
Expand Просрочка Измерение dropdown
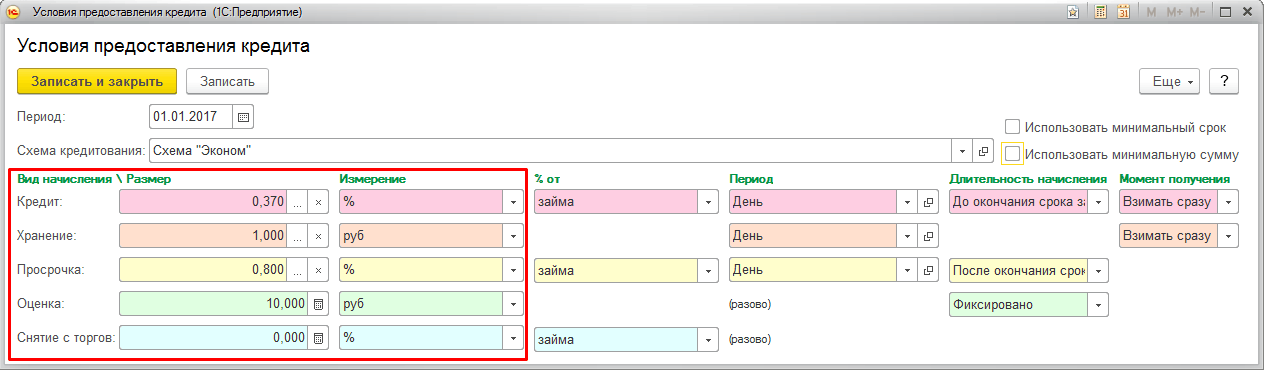(x=514, y=270)
